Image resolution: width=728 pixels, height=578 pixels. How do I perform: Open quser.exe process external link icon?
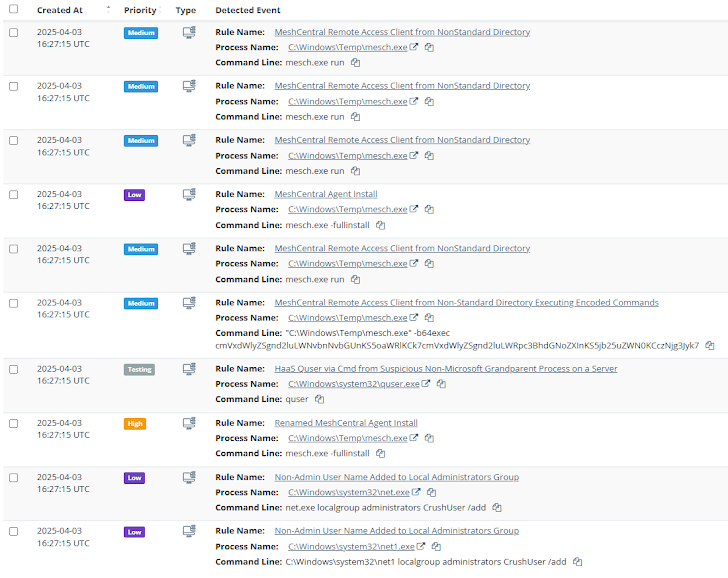[x=426, y=384]
